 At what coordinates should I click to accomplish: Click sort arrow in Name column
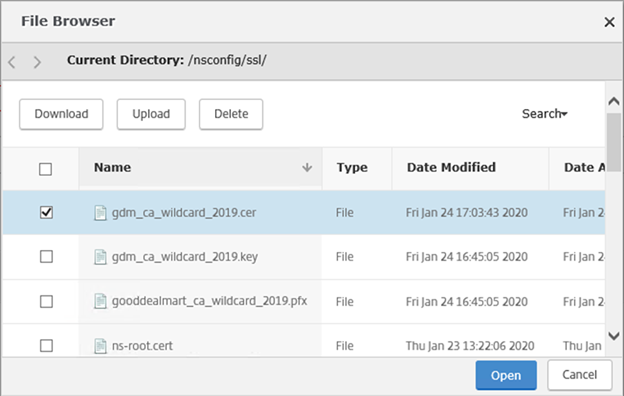307,168
